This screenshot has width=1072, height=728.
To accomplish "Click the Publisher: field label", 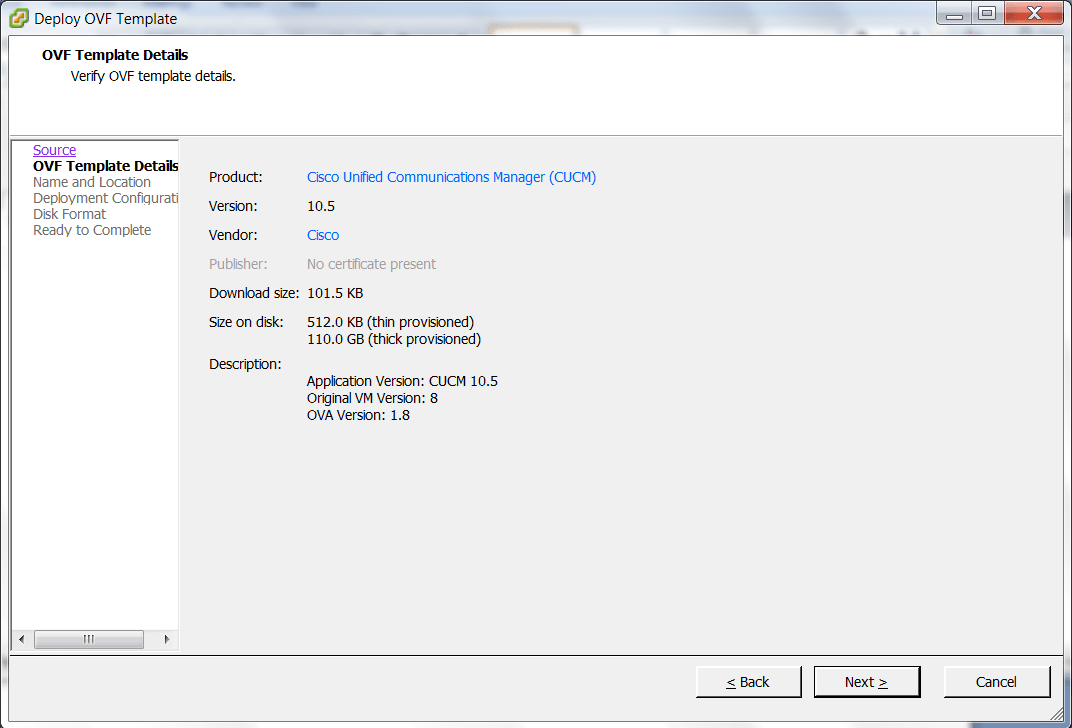I will 238,264.
